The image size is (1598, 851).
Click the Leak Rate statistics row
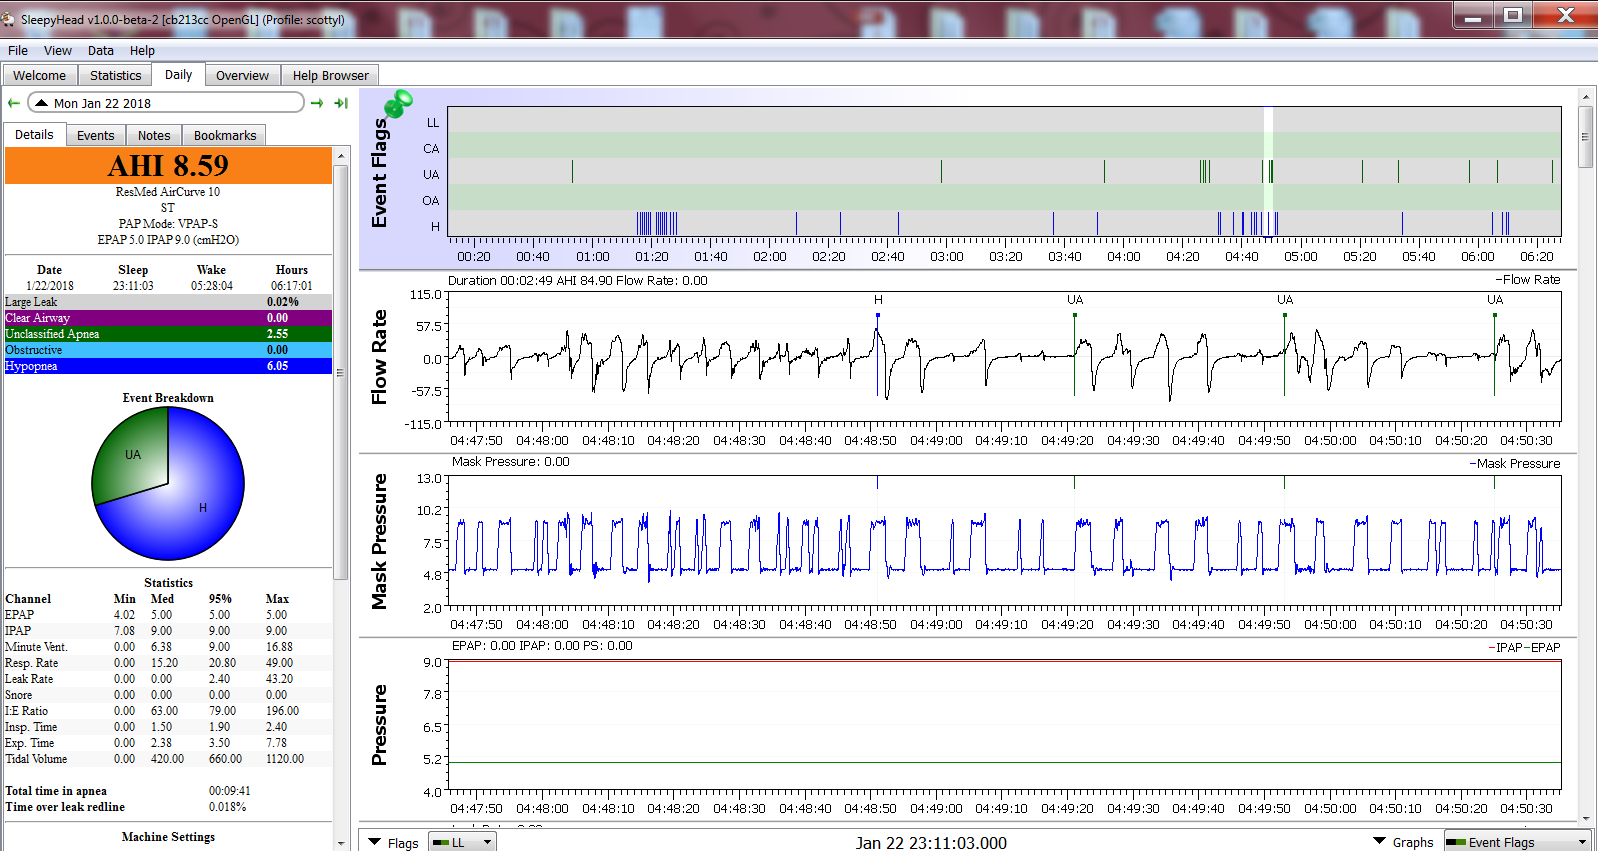pos(168,679)
